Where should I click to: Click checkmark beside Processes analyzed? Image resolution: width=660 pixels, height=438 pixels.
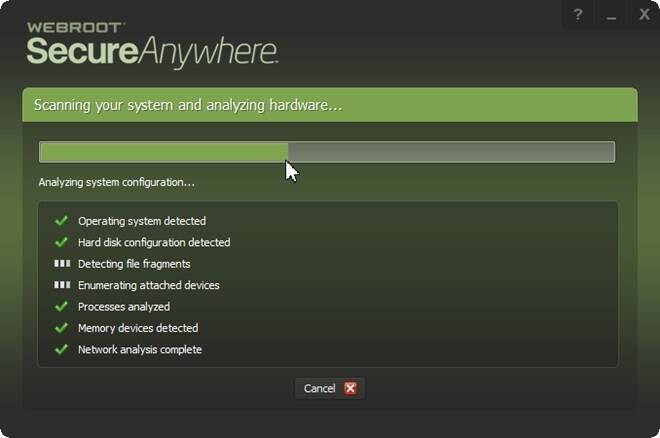pos(61,306)
